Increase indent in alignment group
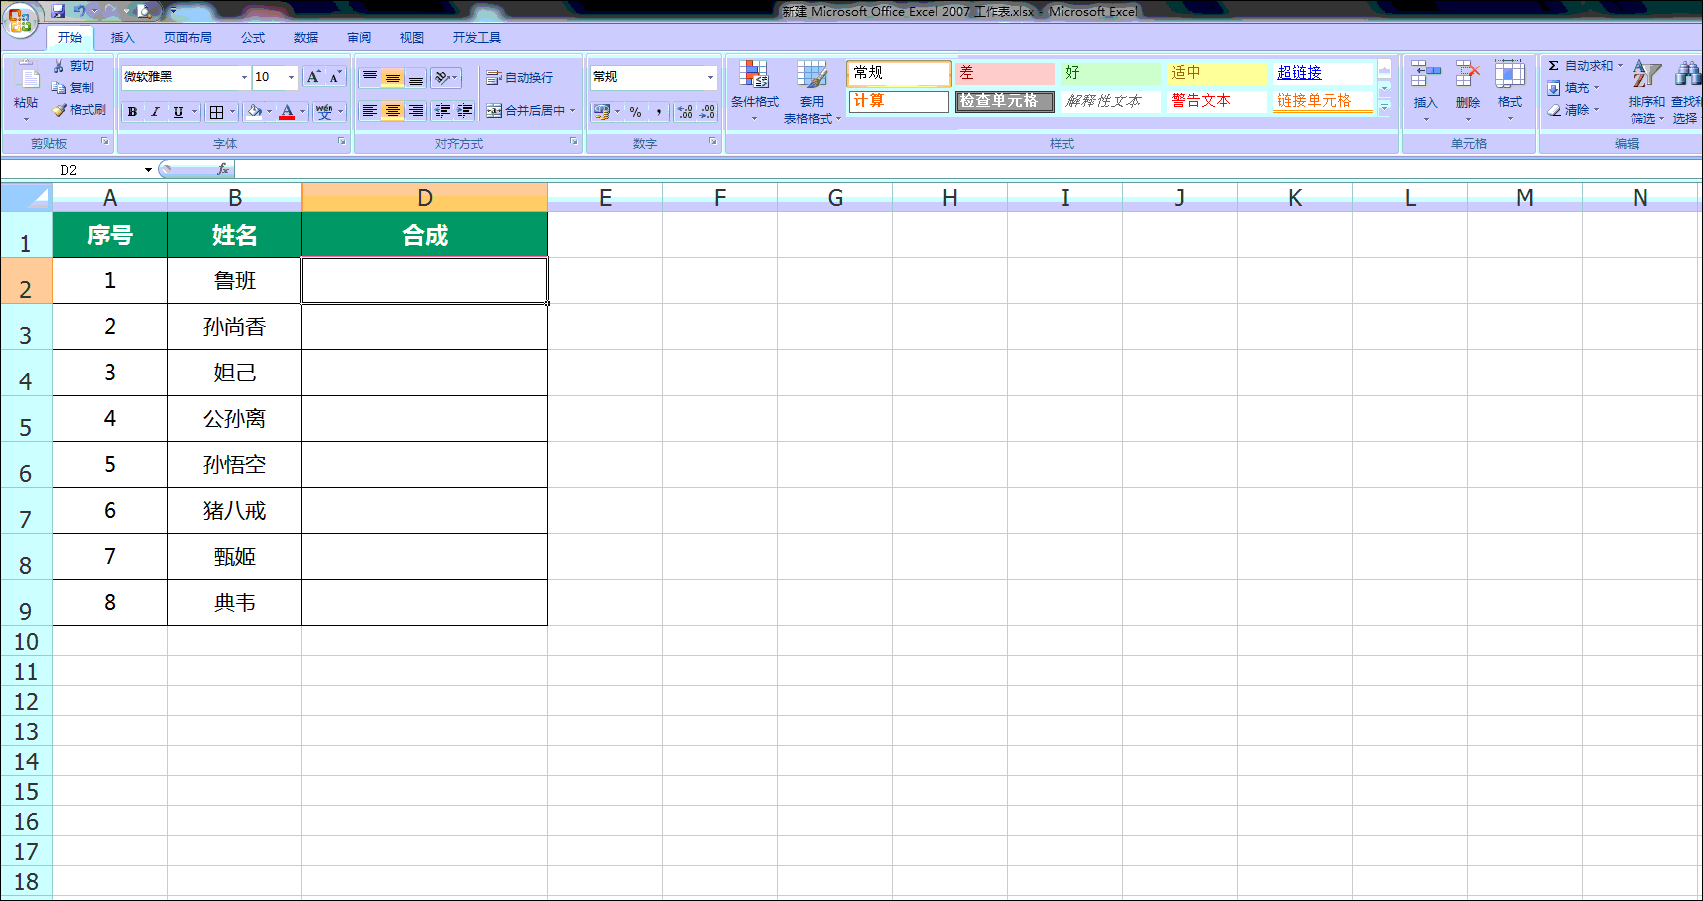This screenshot has height=901, width=1703. 465,111
